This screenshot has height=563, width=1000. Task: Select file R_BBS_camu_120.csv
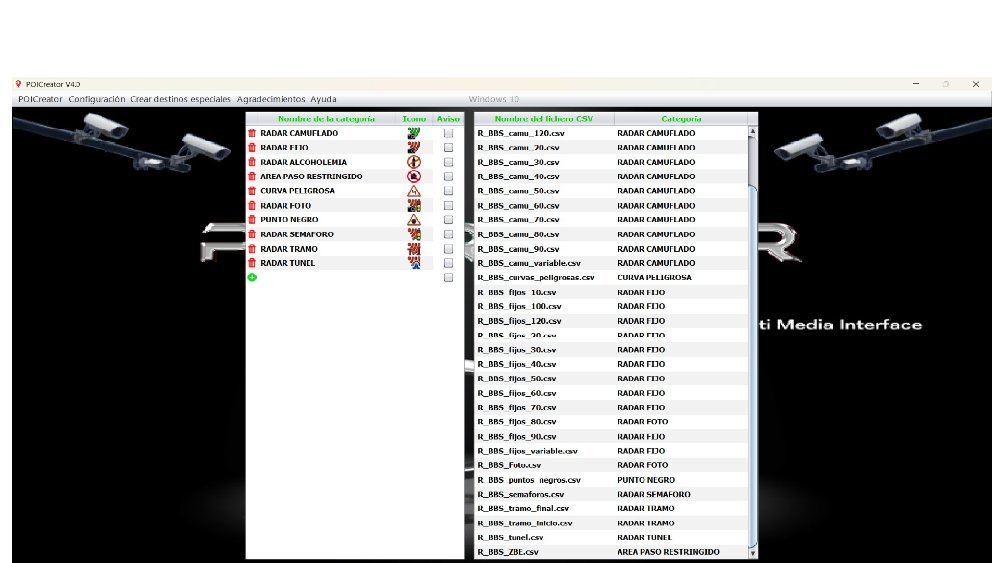[521, 133]
